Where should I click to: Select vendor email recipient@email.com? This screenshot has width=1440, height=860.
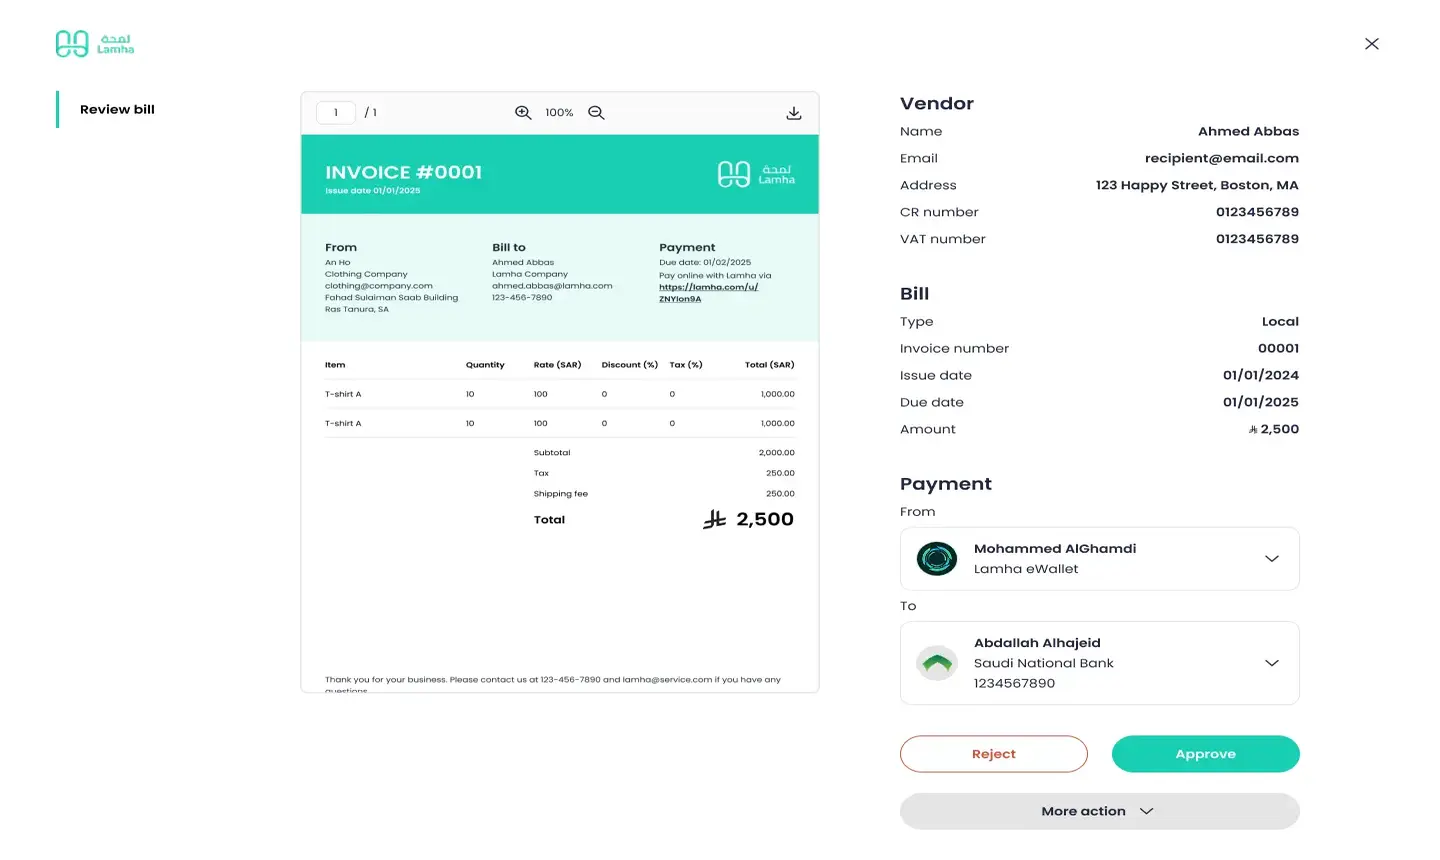point(1222,158)
